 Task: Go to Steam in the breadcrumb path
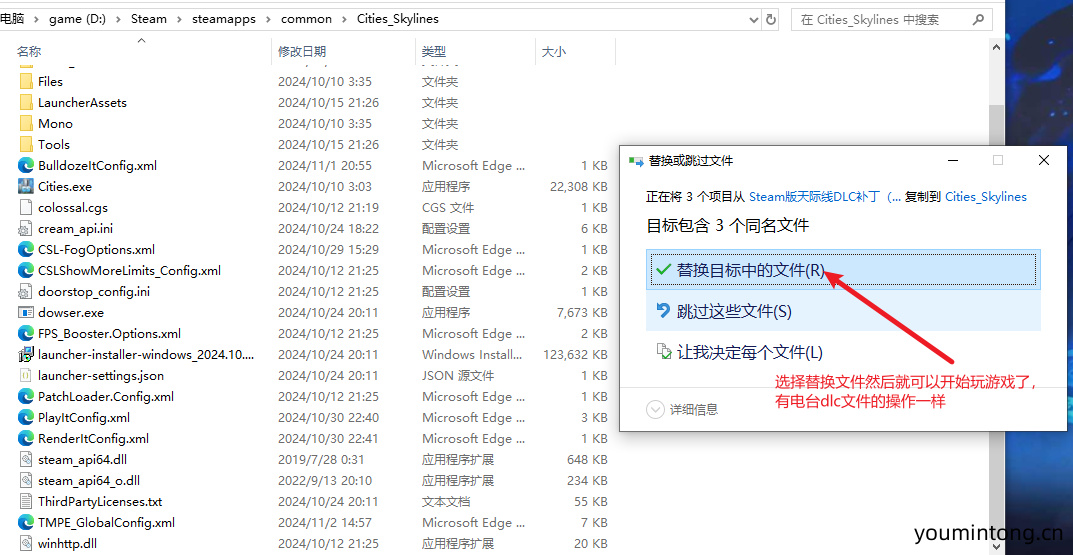pos(148,19)
